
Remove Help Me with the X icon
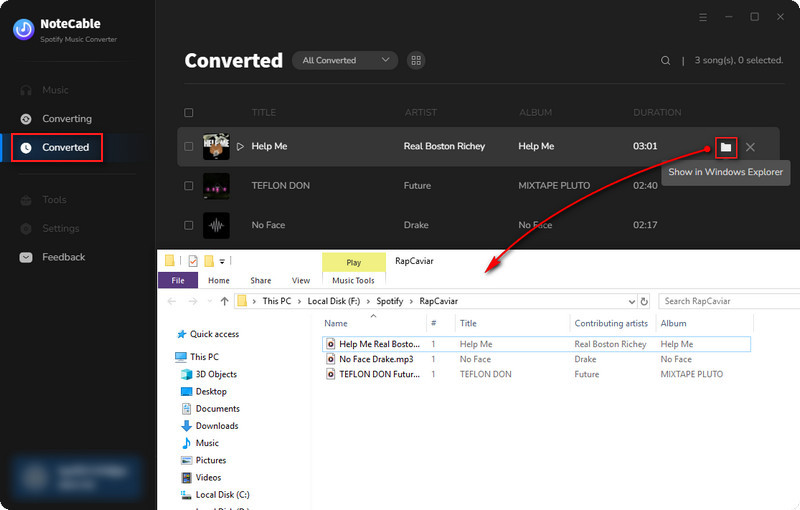click(750, 147)
